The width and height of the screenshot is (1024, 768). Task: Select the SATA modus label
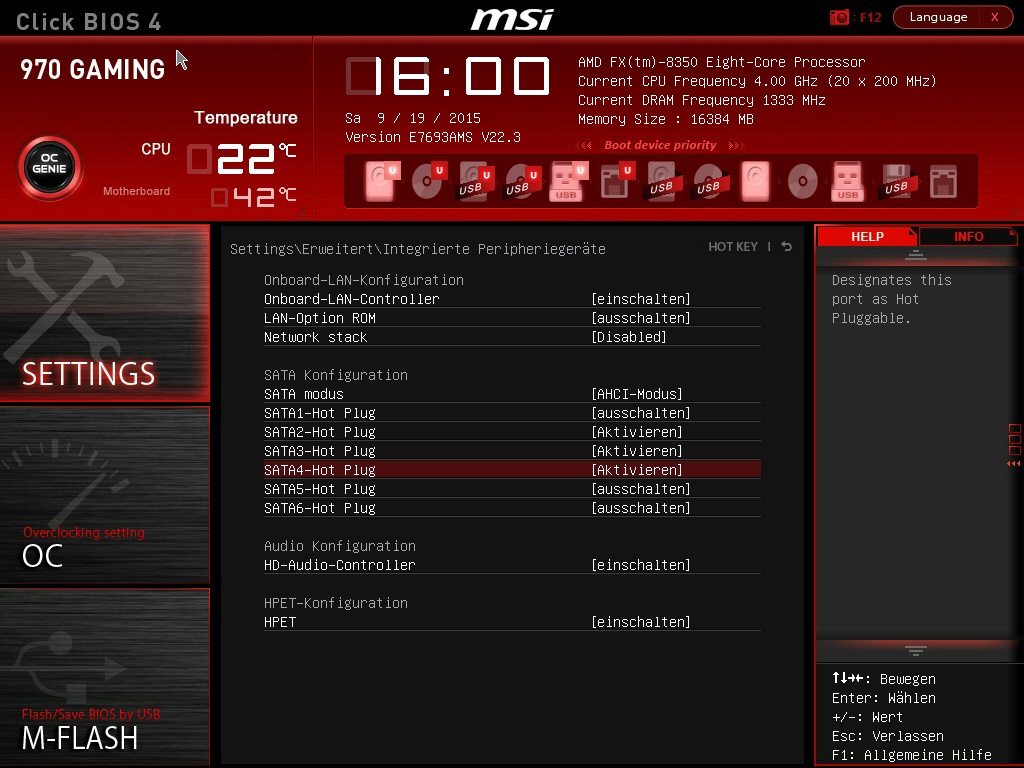[304, 394]
